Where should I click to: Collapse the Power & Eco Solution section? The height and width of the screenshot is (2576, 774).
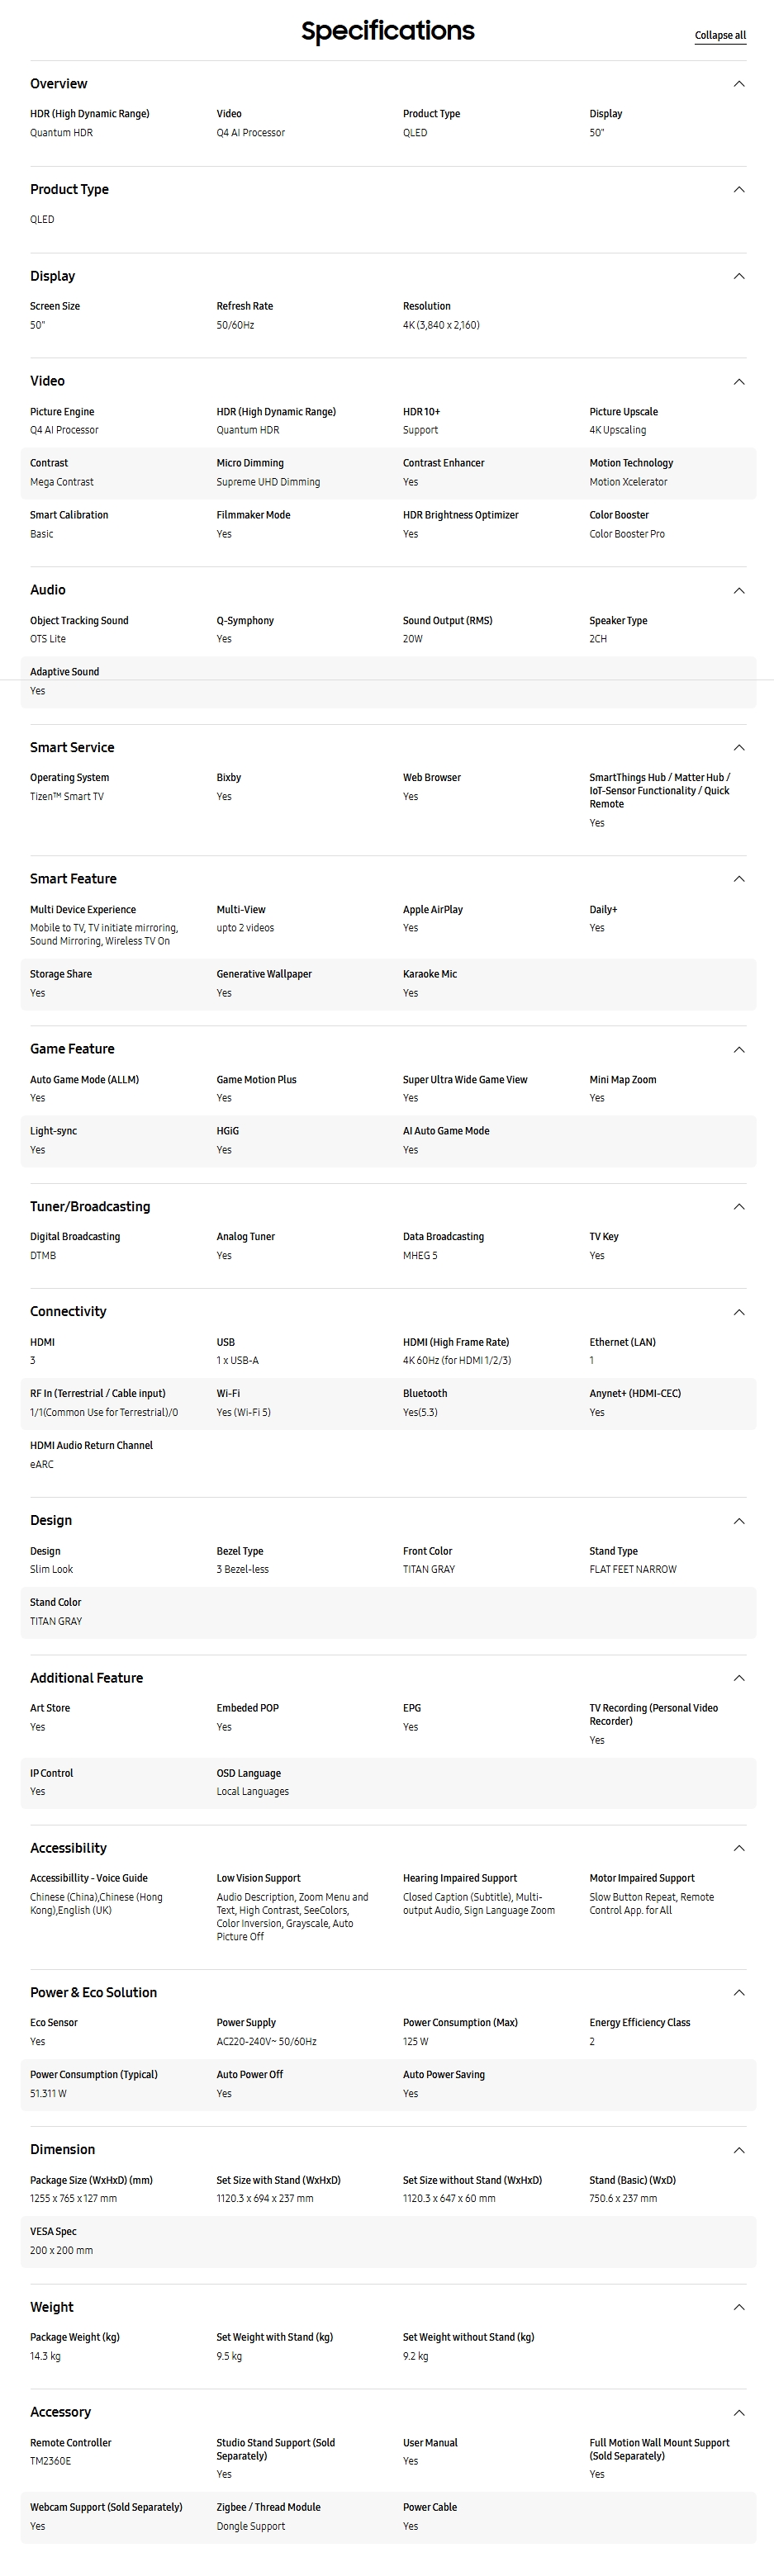[x=739, y=1993]
